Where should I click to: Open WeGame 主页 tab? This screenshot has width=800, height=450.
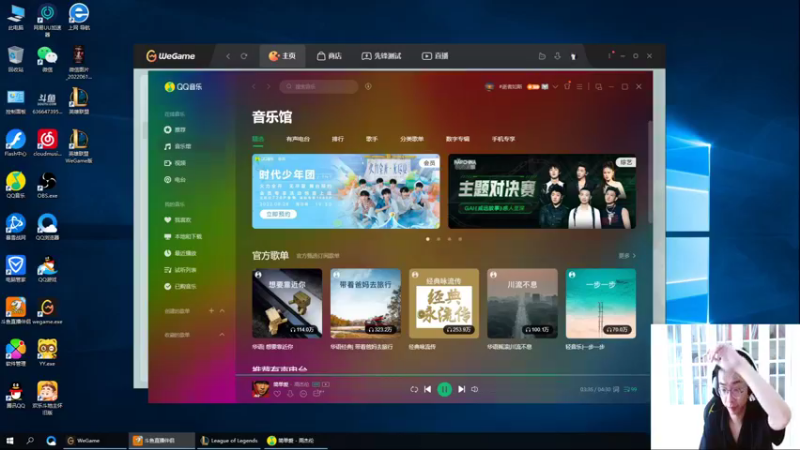coord(282,56)
